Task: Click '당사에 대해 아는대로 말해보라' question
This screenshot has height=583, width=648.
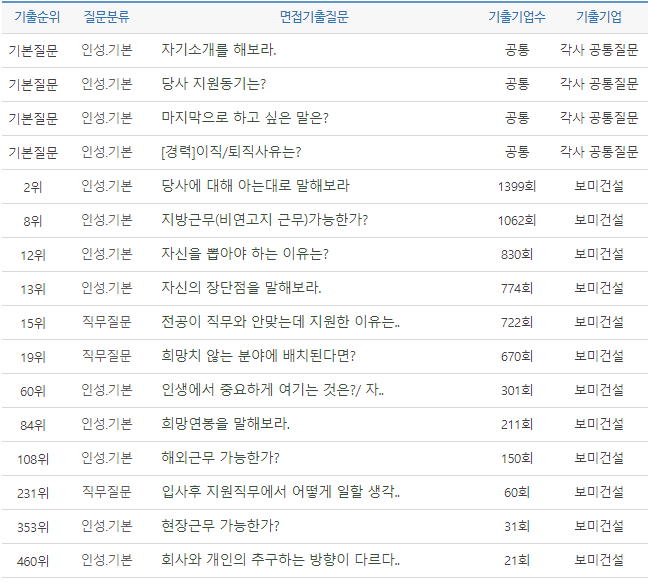Action: click(x=255, y=186)
